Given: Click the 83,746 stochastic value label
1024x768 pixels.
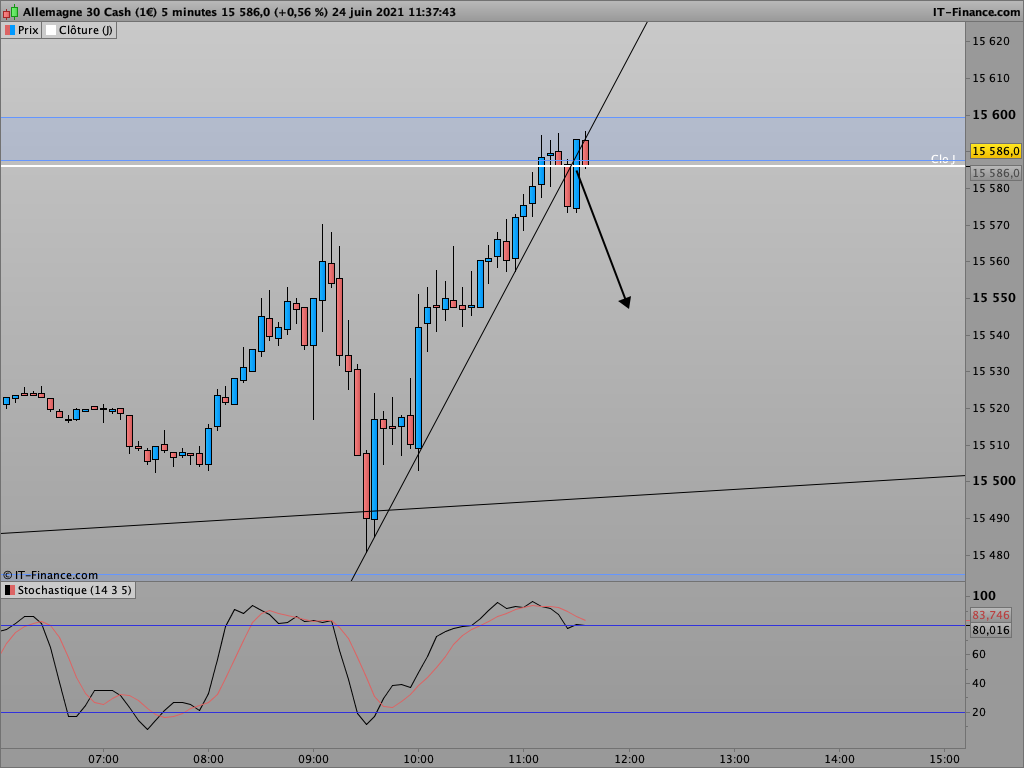Looking at the screenshot, I should pyautogui.click(x=991, y=615).
